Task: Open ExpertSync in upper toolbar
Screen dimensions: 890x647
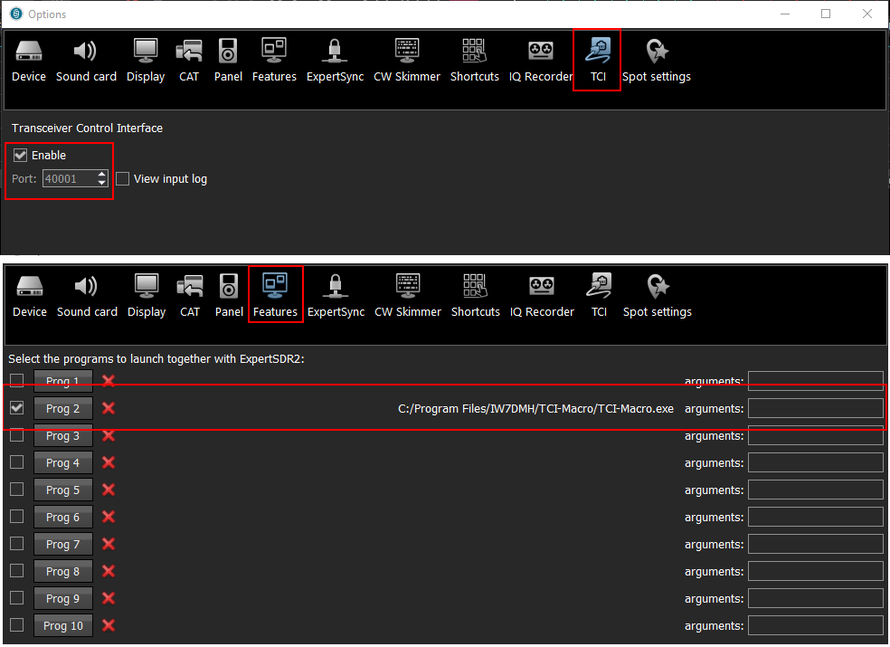Action: tap(335, 61)
